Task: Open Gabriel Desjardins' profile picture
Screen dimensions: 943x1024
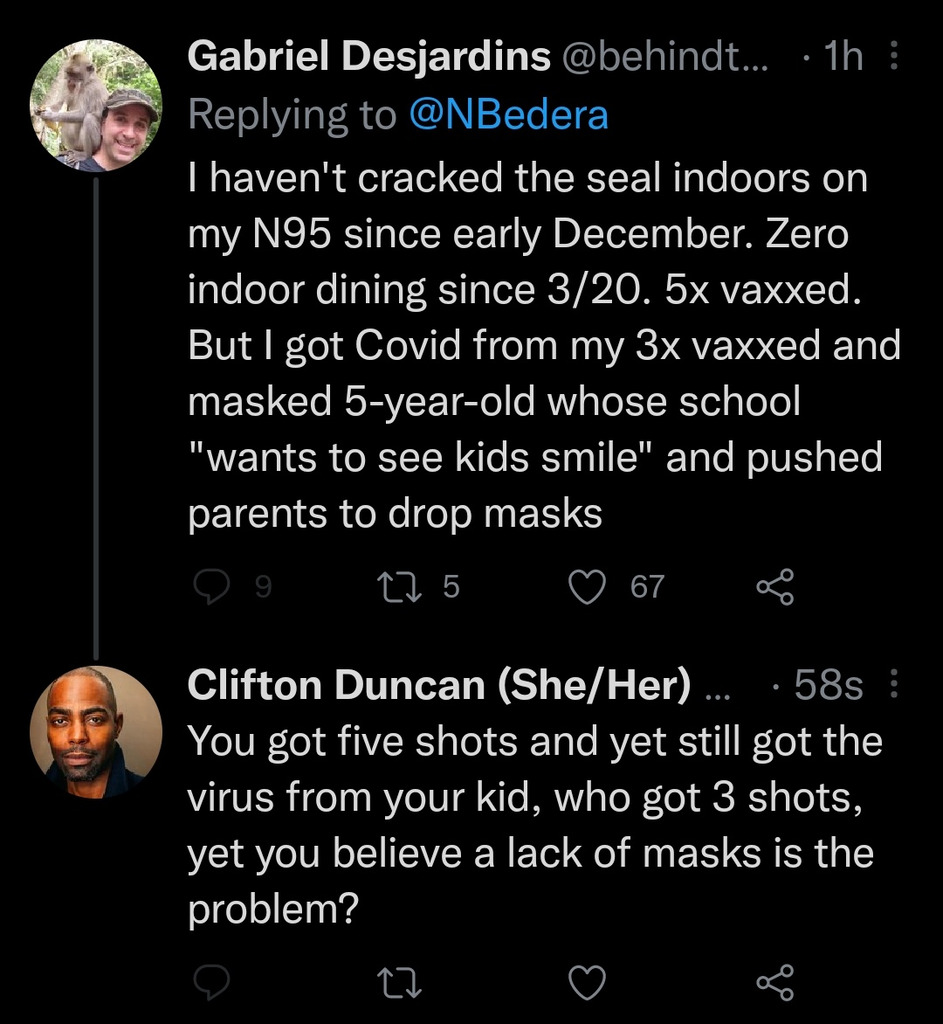Action: 95,107
